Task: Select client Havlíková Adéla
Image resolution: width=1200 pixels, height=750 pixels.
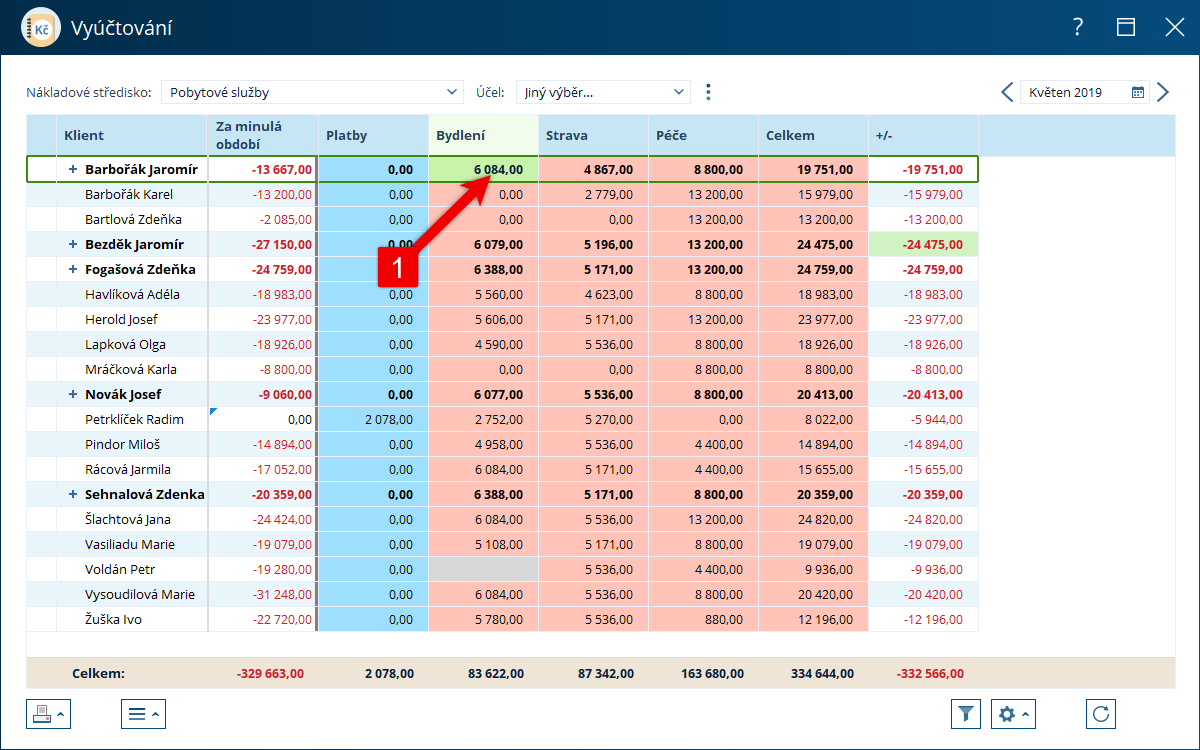Action: pos(131,295)
